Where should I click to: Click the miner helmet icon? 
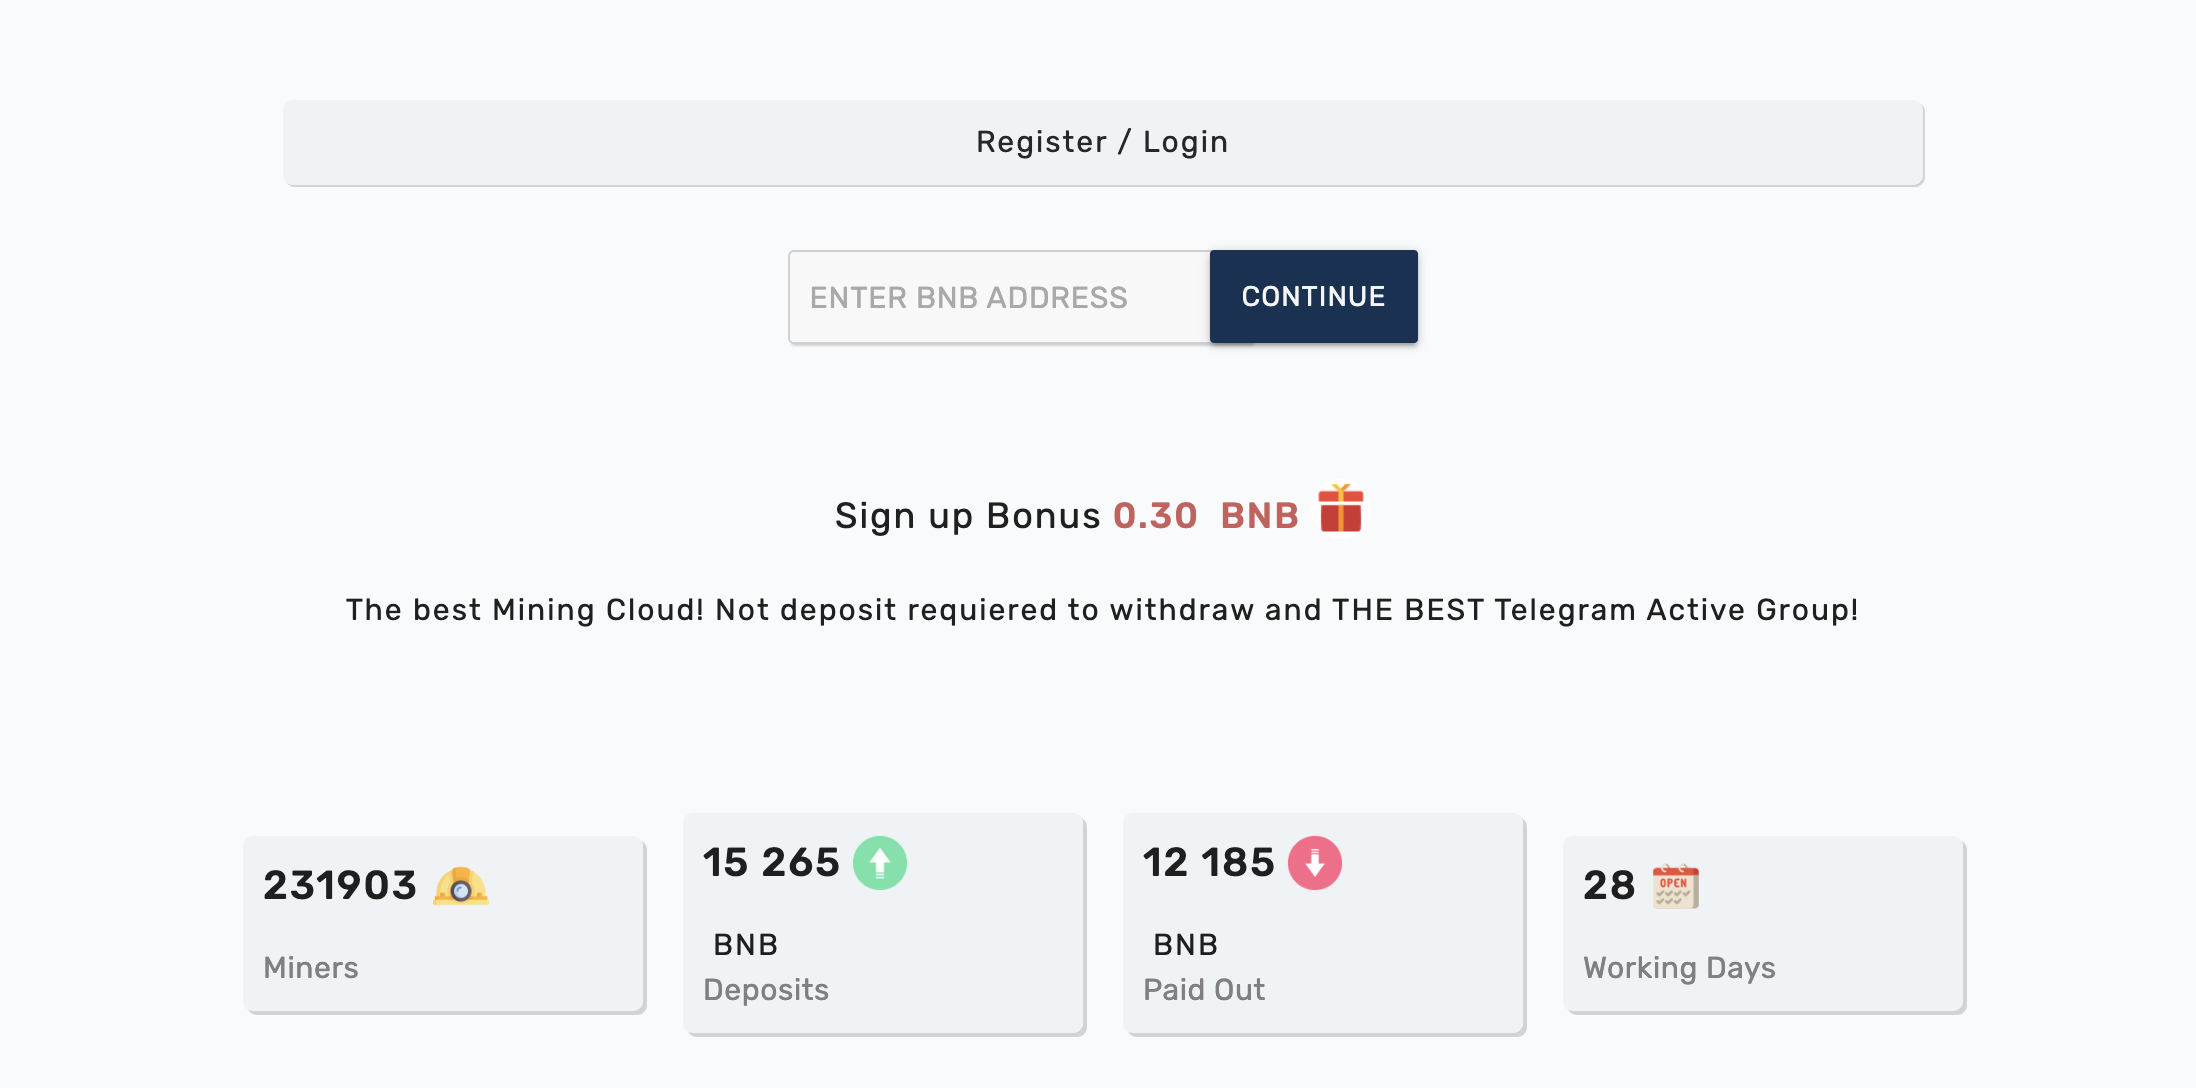tap(461, 886)
